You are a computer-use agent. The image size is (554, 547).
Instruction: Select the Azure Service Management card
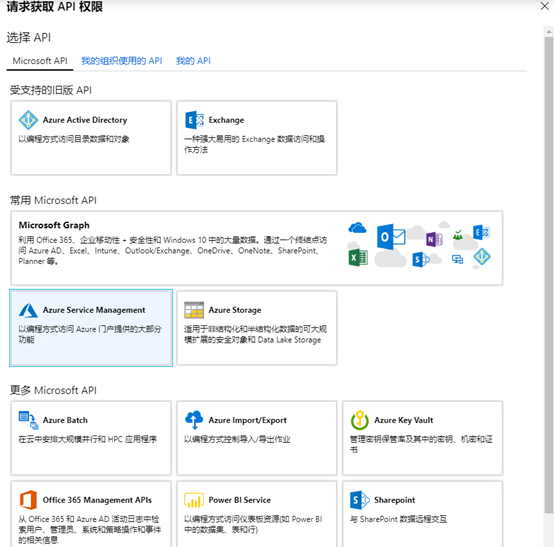pos(91,328)
